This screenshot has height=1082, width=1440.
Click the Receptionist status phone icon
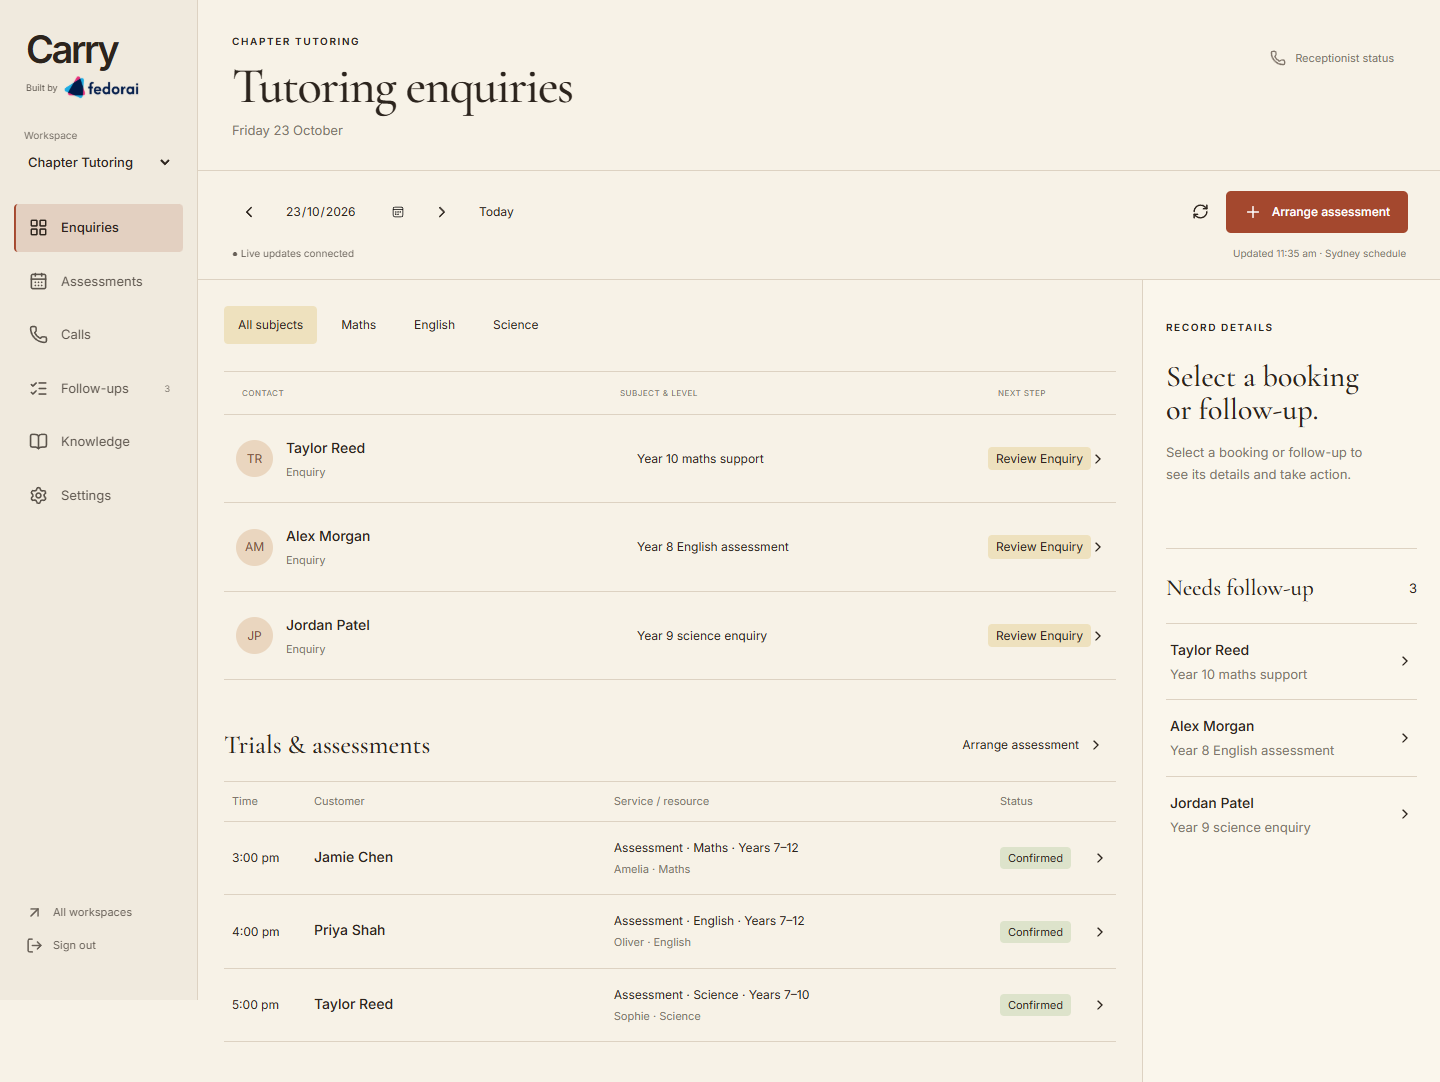click(x=1278, y=58)
